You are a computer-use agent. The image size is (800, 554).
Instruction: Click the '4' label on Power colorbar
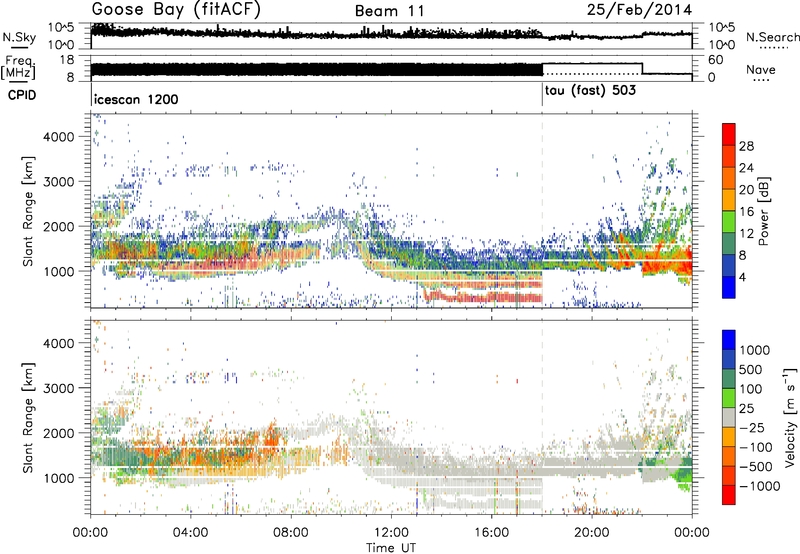coord(742,278)
